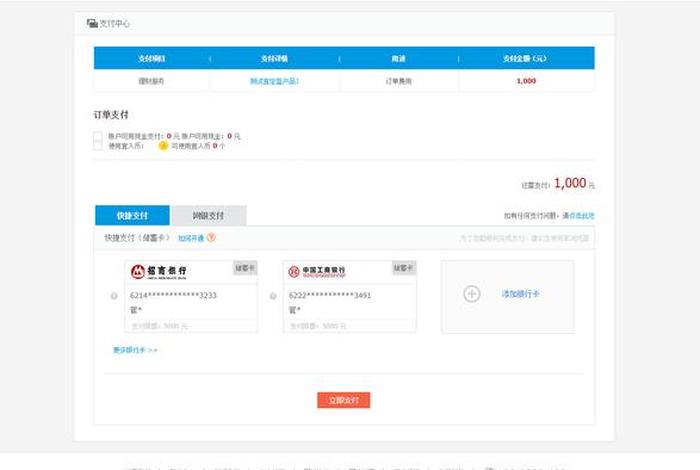Select the card ending in 3233
Screen dimensions: 700x470
[114, 295]
